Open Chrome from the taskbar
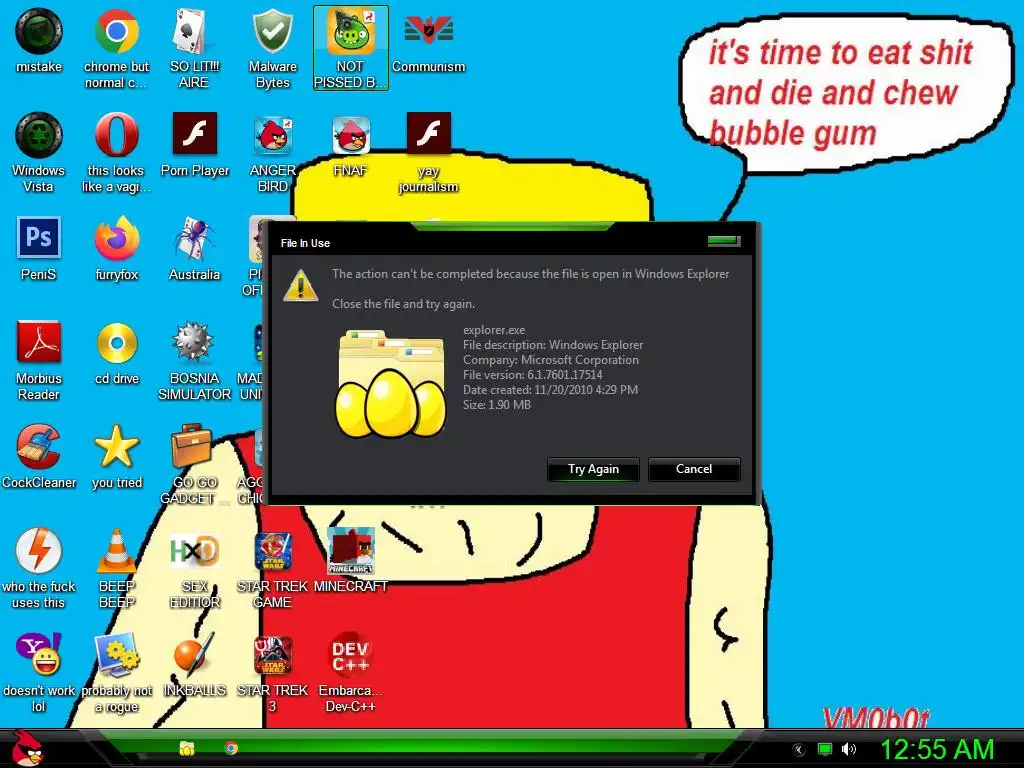The width and height of the screenshot is (1024, 768). pos(231,748)
